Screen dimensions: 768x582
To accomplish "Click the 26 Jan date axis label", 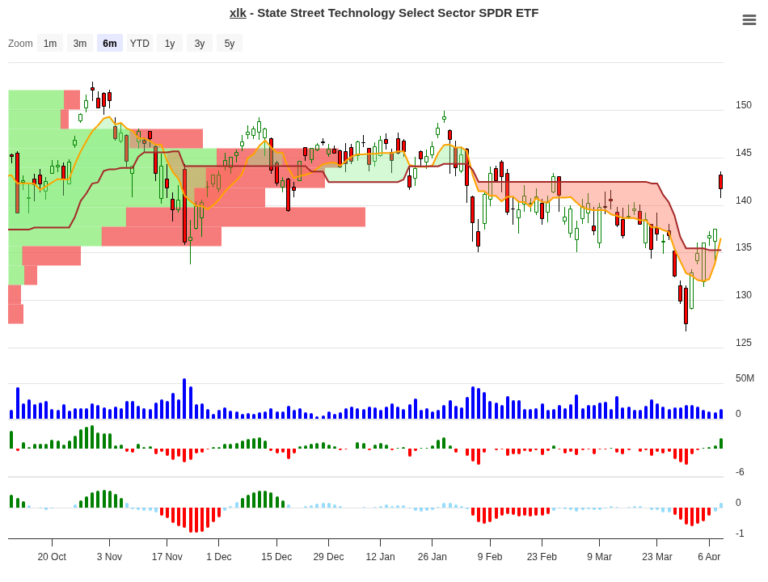I will pos(432,557).
